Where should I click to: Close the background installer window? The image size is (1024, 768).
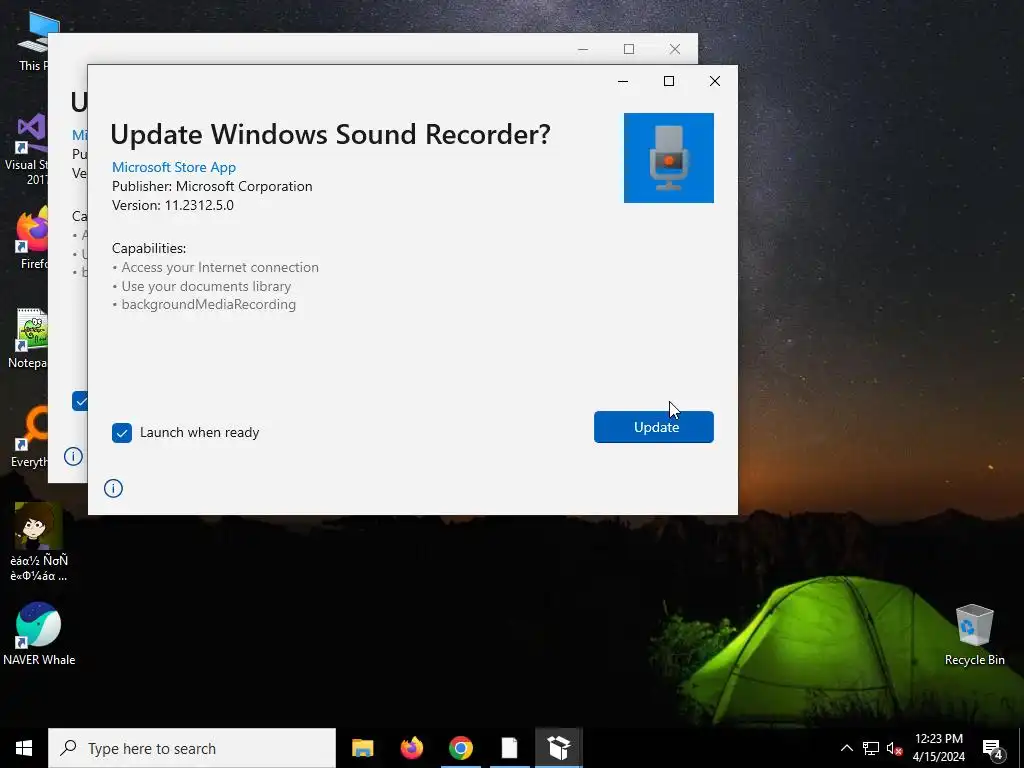(675, 49)
